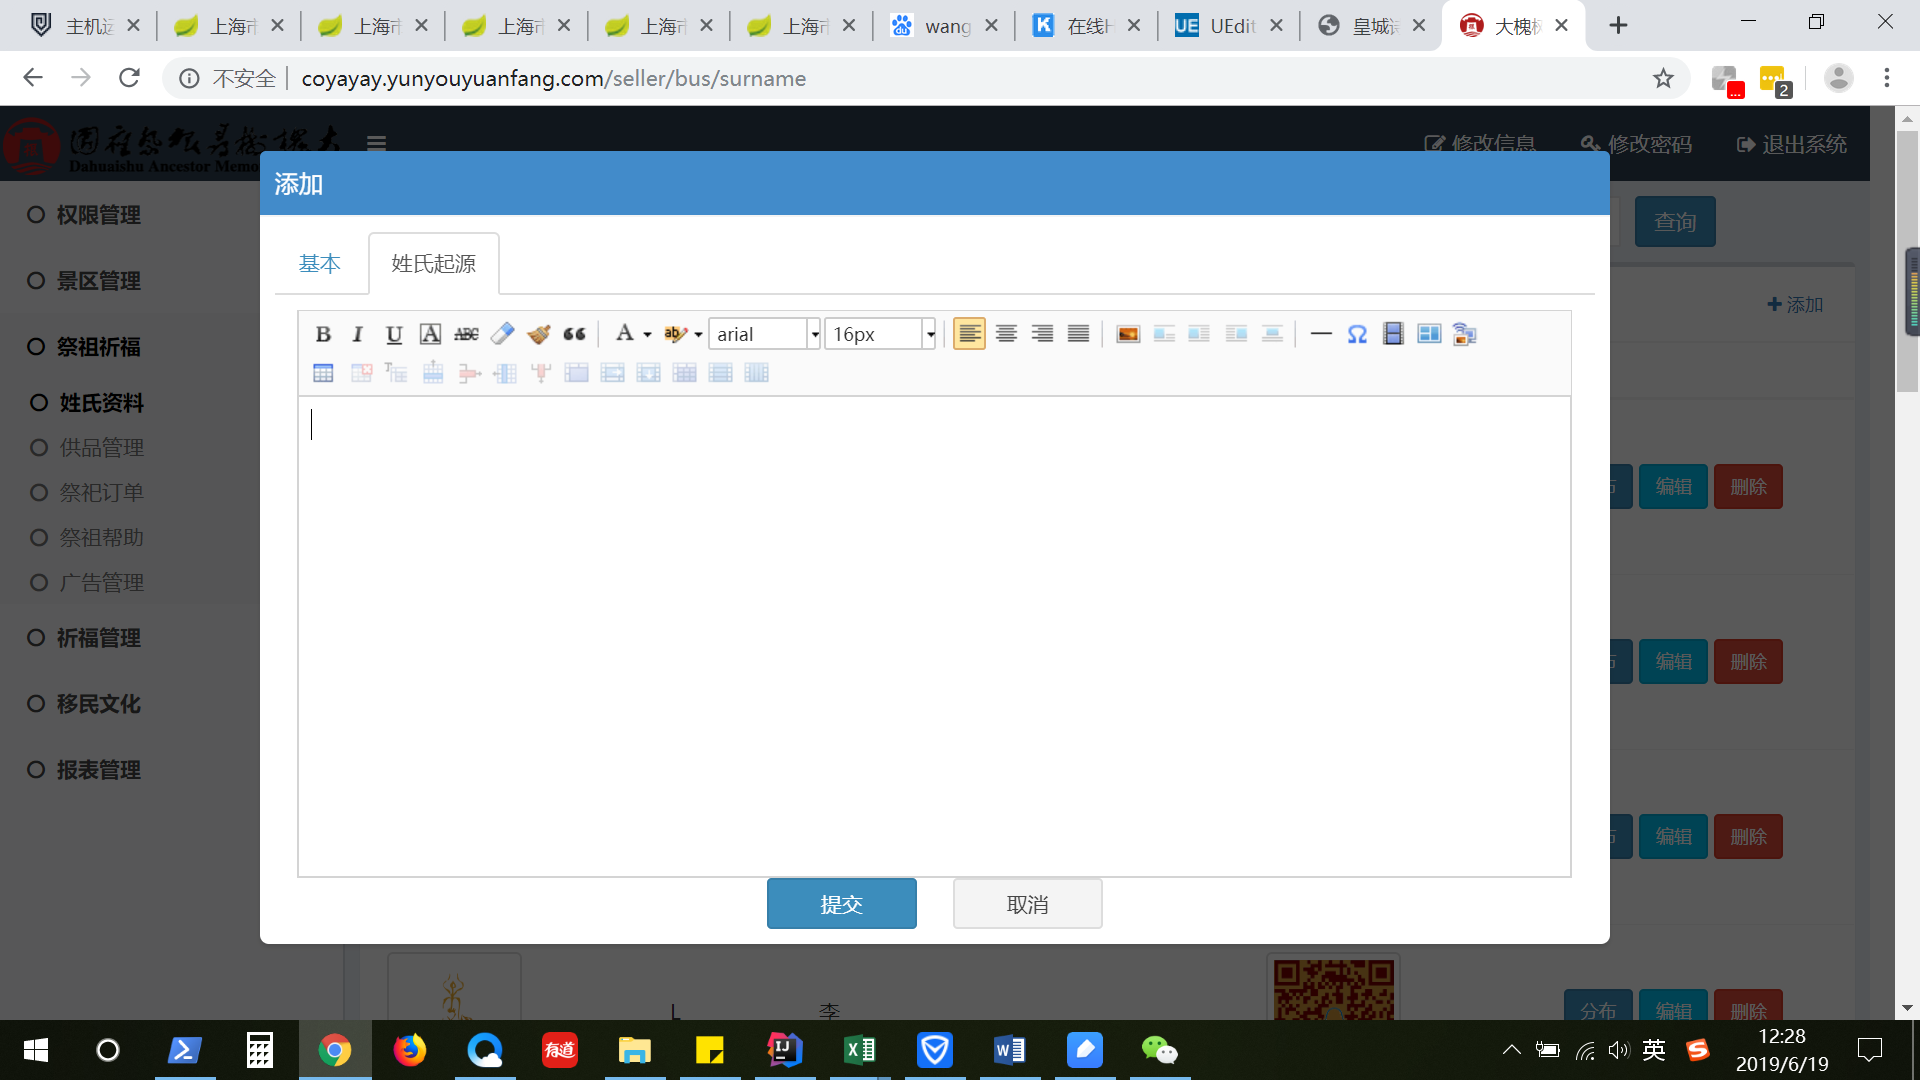Select the 姓氏起源 tab
Image resolution: width=1920 pixels, height=1080 pixels.
coord(433,263)
